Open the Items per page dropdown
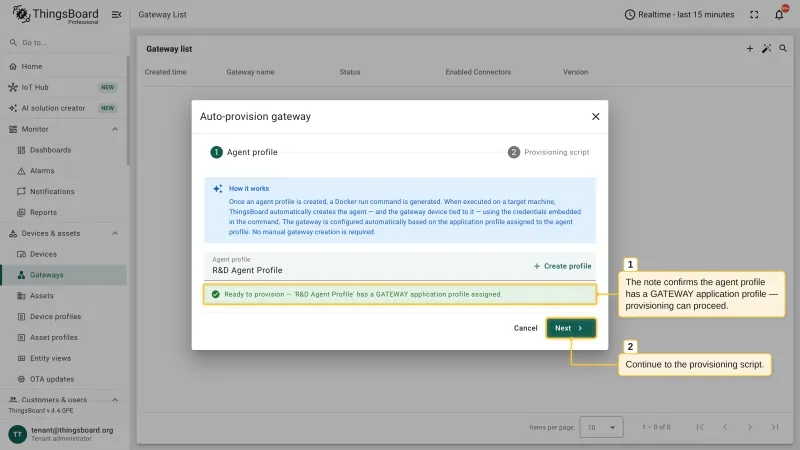 (602, 427)
